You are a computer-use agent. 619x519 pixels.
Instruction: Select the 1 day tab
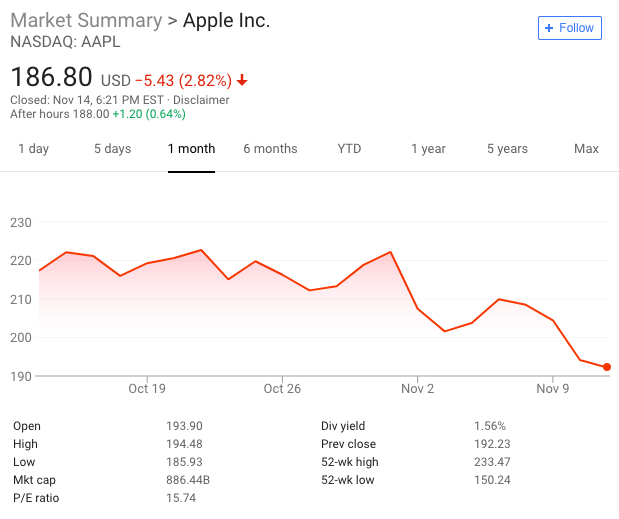33,149
